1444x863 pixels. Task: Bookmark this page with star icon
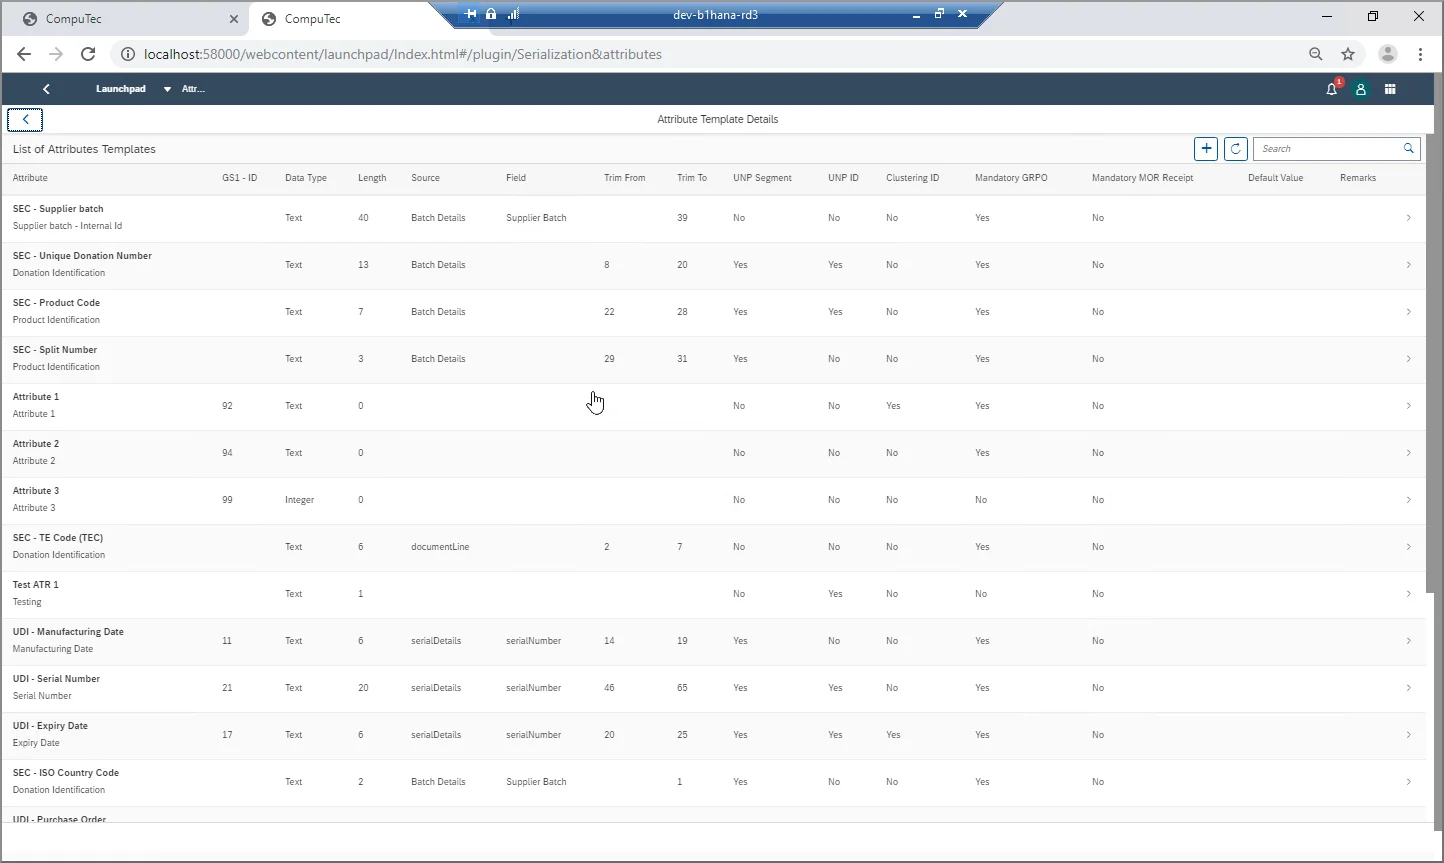tap(1348, 54)
